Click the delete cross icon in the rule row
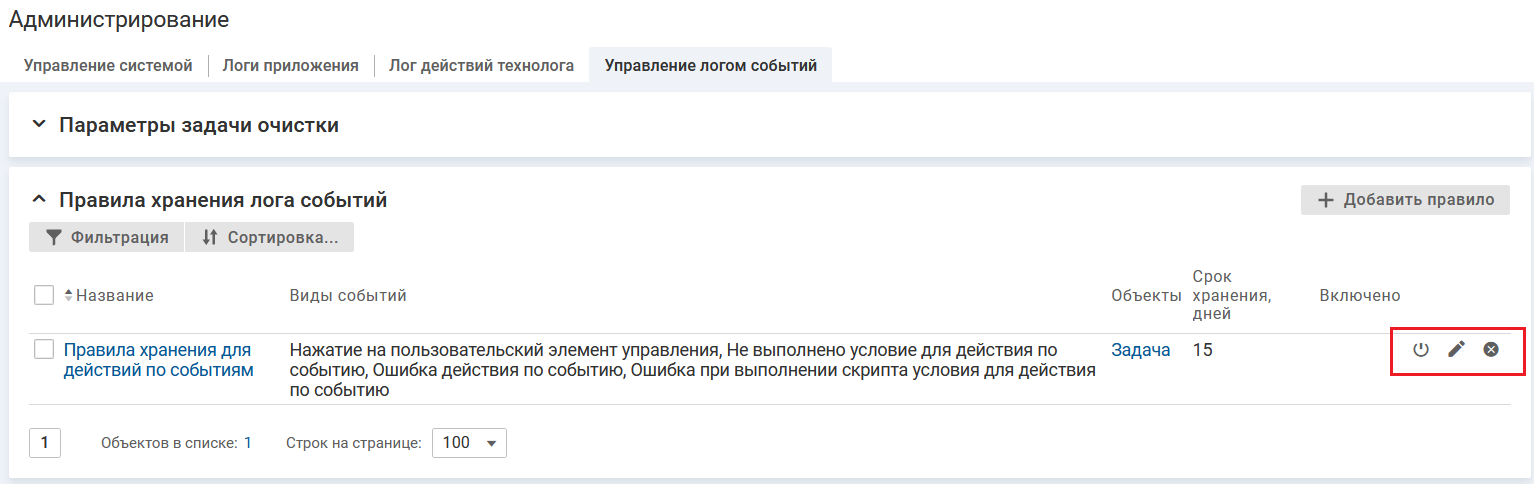This screenshot has height=484, width=1534. [1491, 349]
